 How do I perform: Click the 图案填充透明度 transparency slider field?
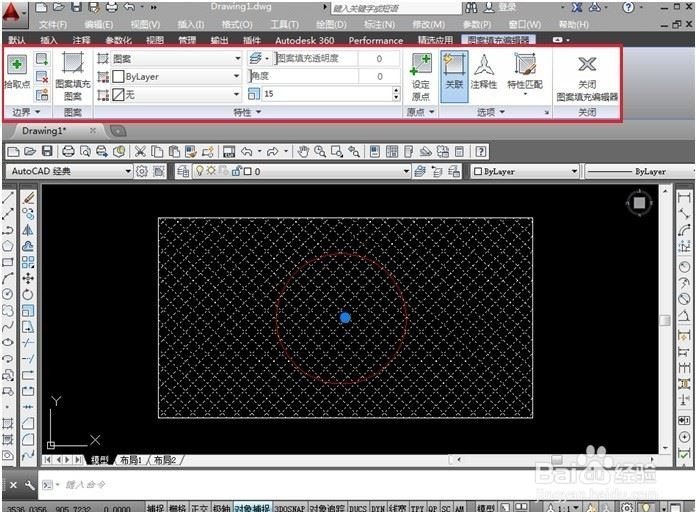coord(316,58)
